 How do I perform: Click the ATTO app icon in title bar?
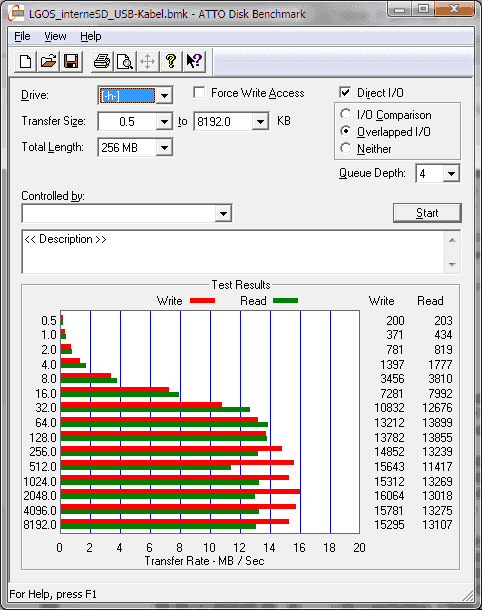[17, 14]
